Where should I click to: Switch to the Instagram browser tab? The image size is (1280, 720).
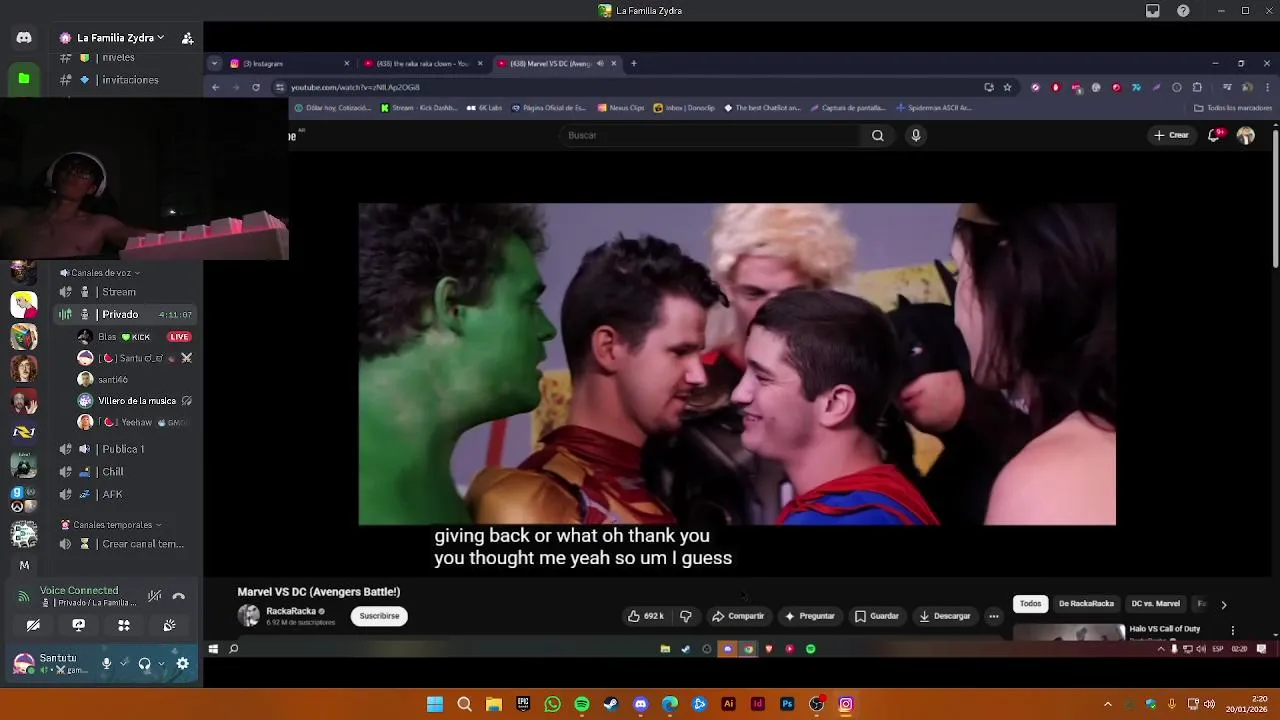(x=288, y=63)
